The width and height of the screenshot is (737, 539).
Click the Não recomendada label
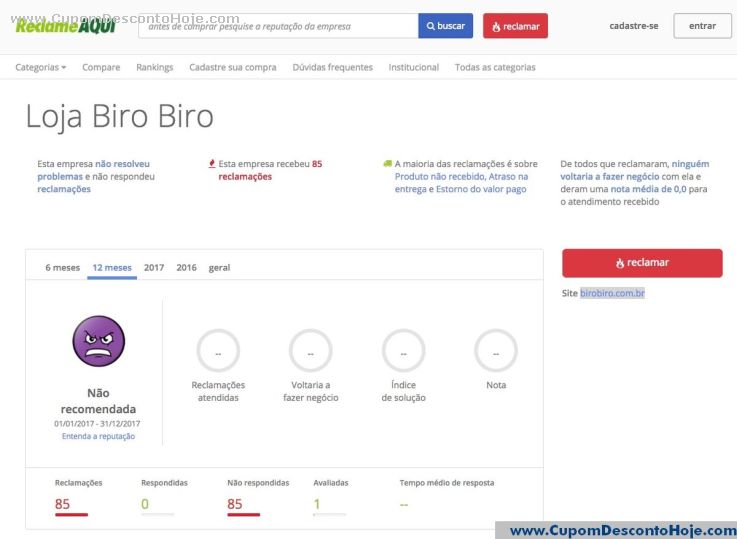point(98,401)
